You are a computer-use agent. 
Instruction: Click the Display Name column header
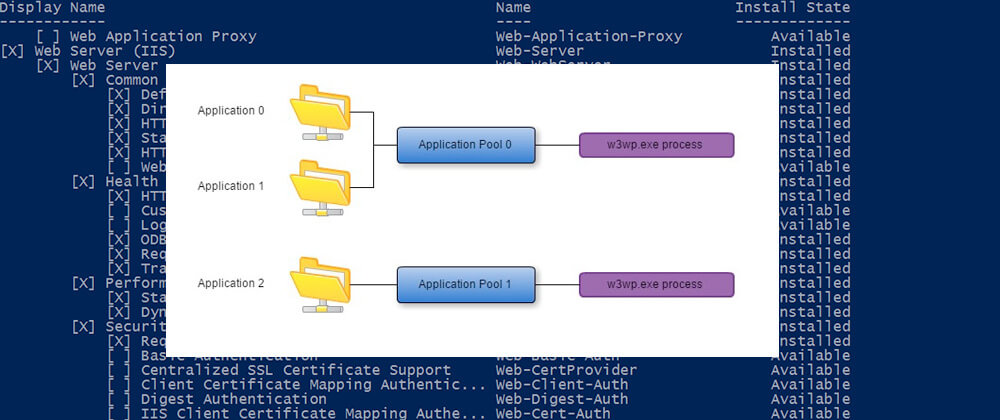pos(52,8)
